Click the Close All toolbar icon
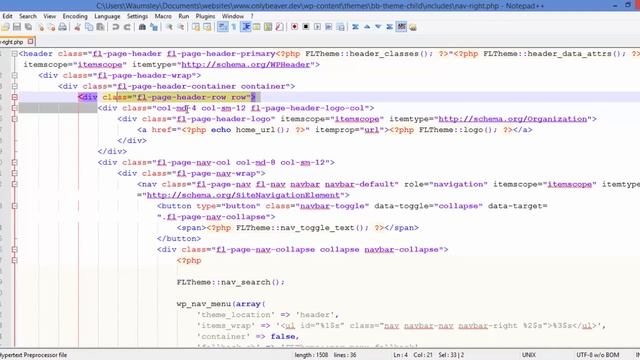Image resolution: width=640 pixels, height=360 pixels. [x=51, y=27]
